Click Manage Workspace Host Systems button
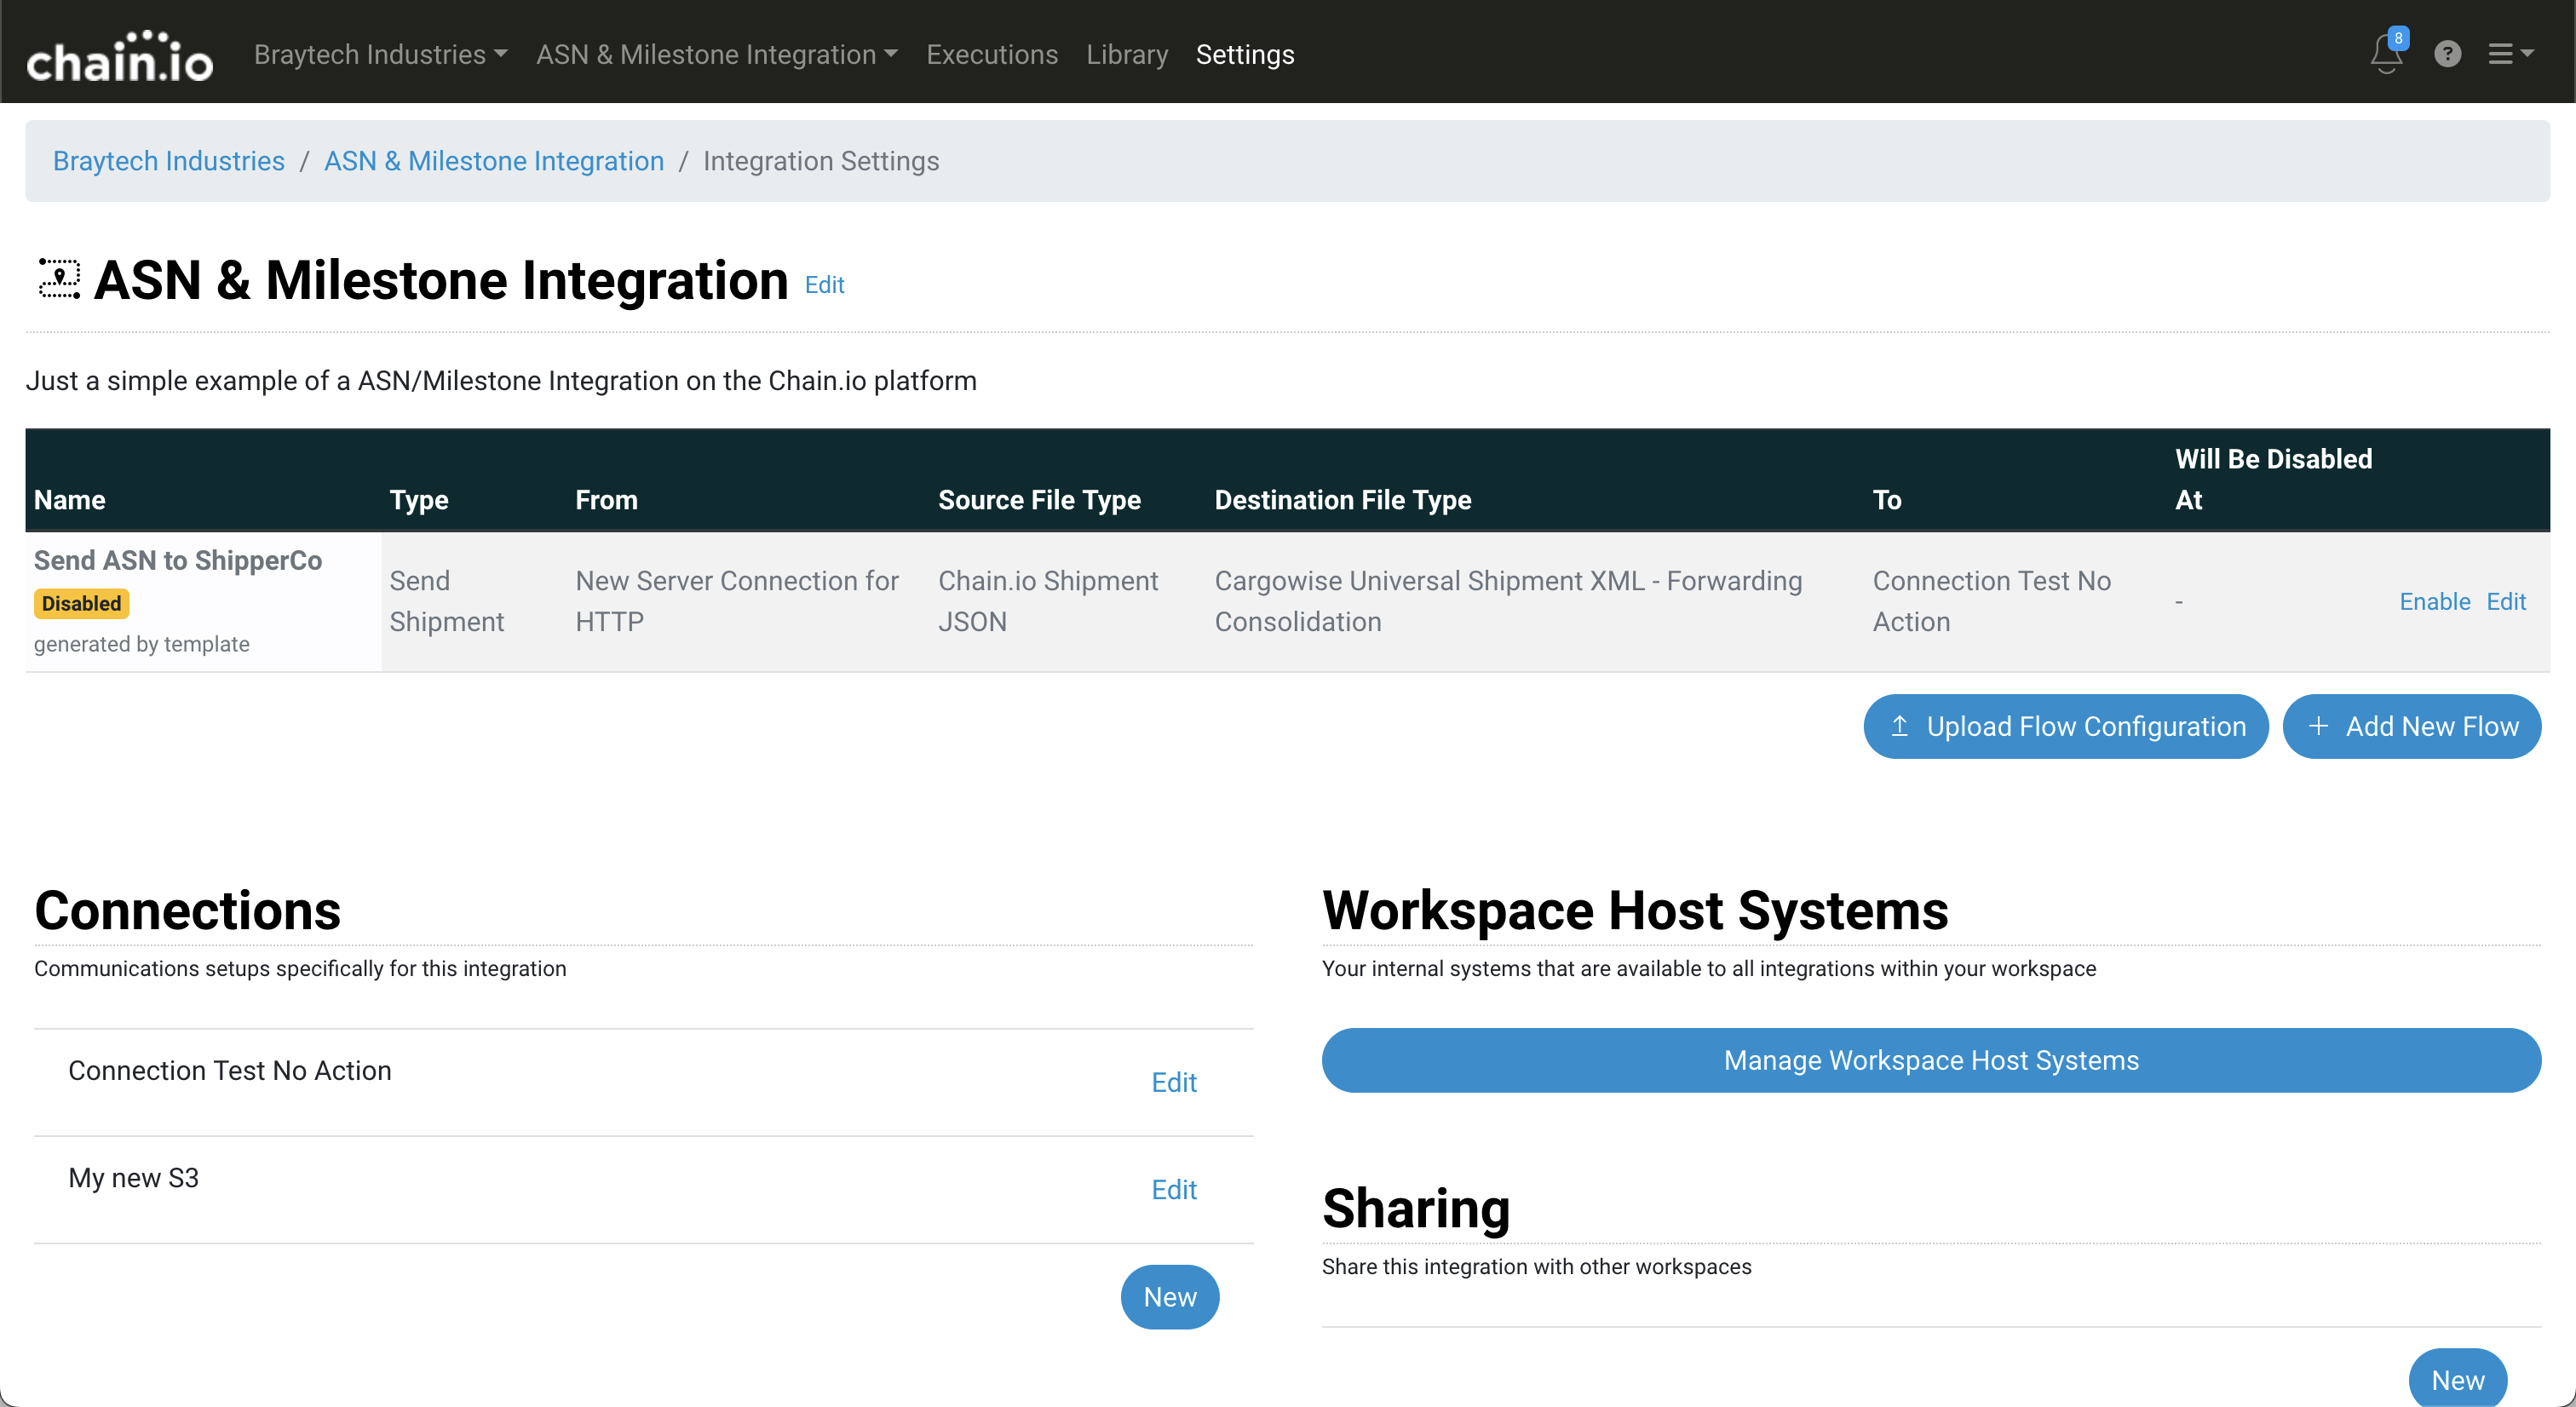2576x1407 pixels. (x=1930, y=1060)
